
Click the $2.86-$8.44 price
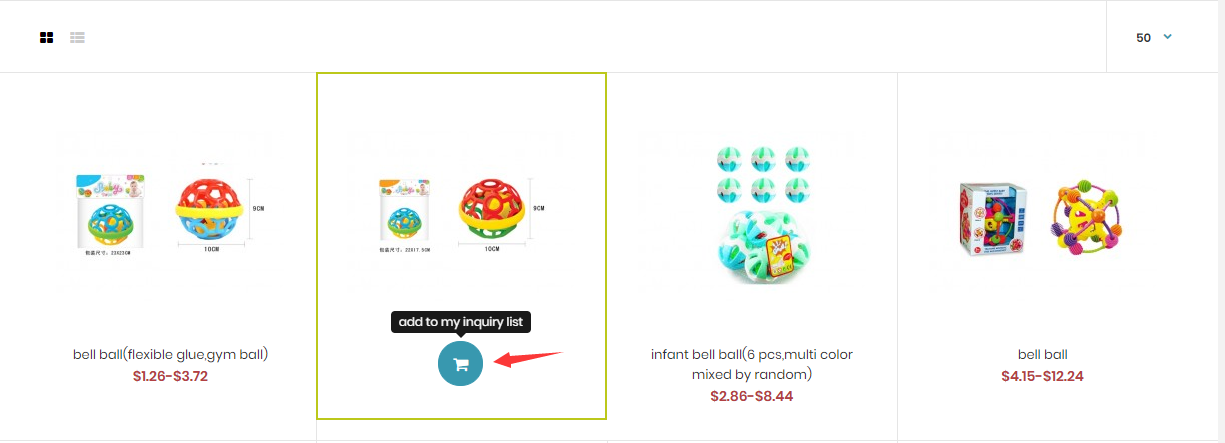coord(752,396)
